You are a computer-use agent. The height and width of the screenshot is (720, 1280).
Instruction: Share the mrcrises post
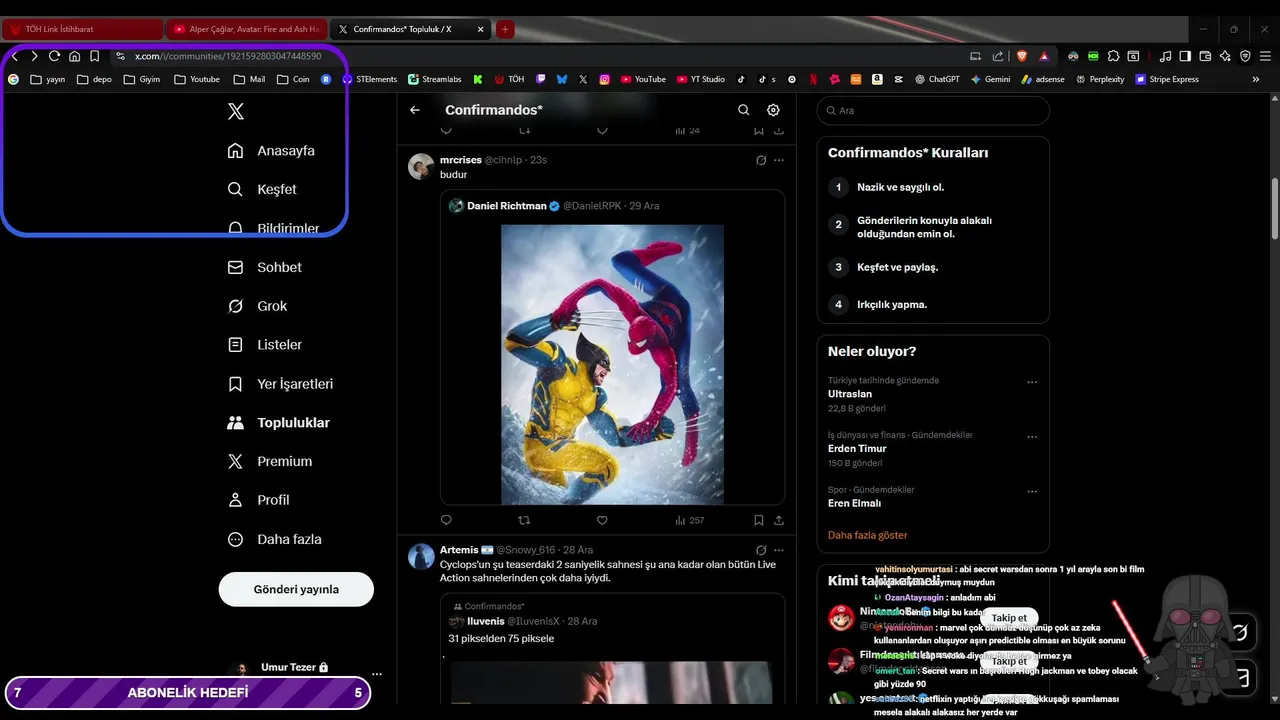(x=779, y=520)
